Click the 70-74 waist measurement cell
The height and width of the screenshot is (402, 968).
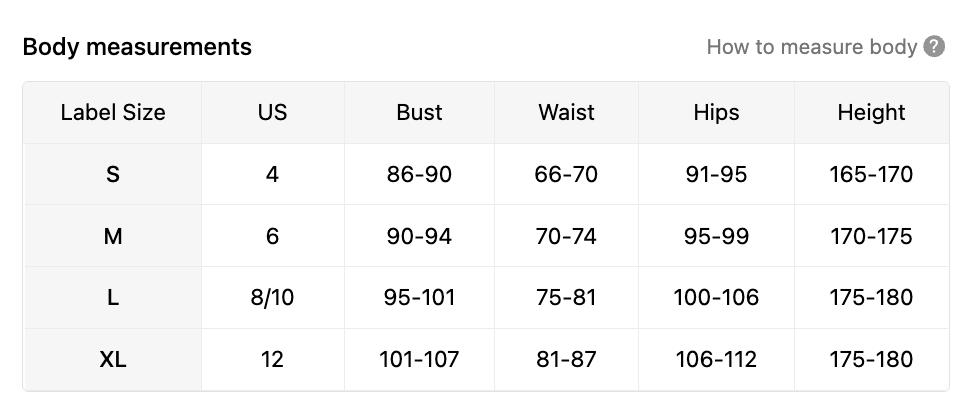566,237
